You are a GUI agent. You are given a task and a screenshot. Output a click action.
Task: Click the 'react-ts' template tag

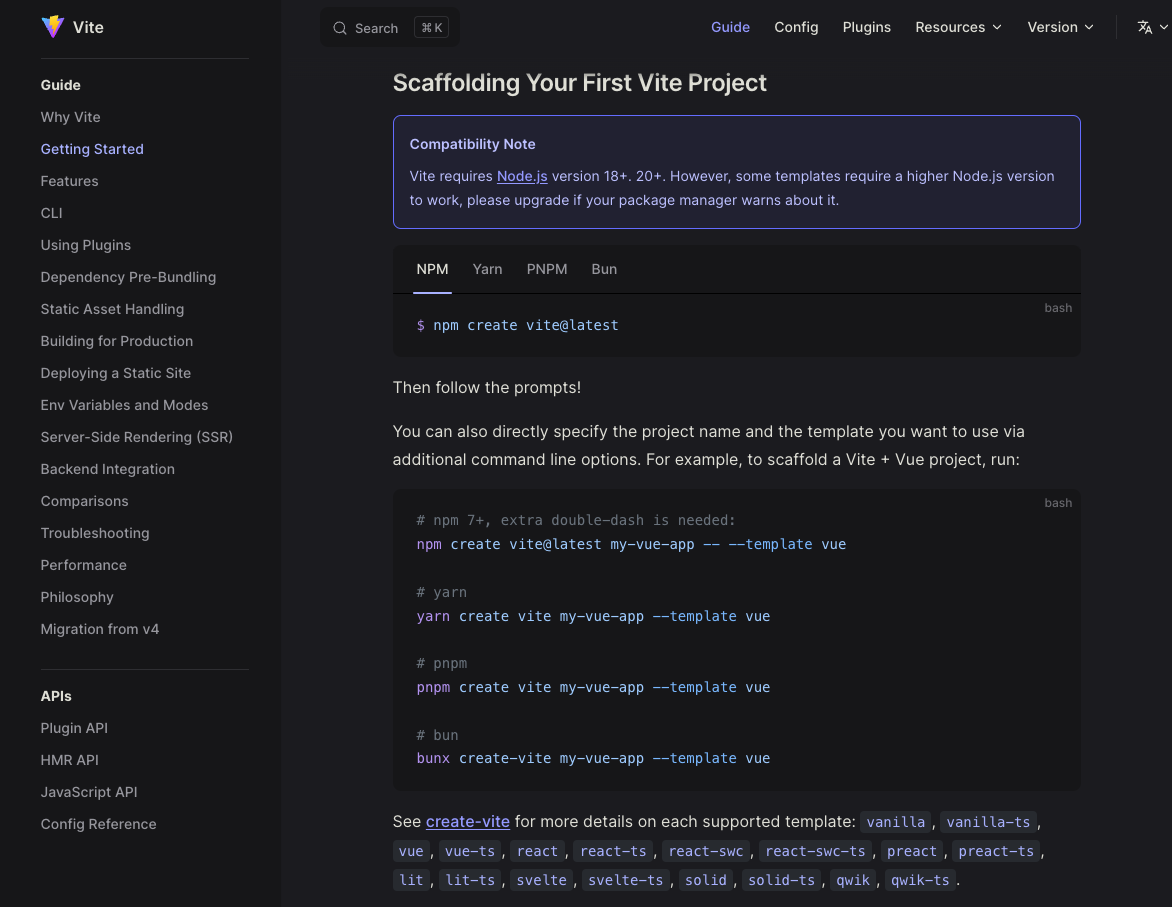(x=613, y=851)
